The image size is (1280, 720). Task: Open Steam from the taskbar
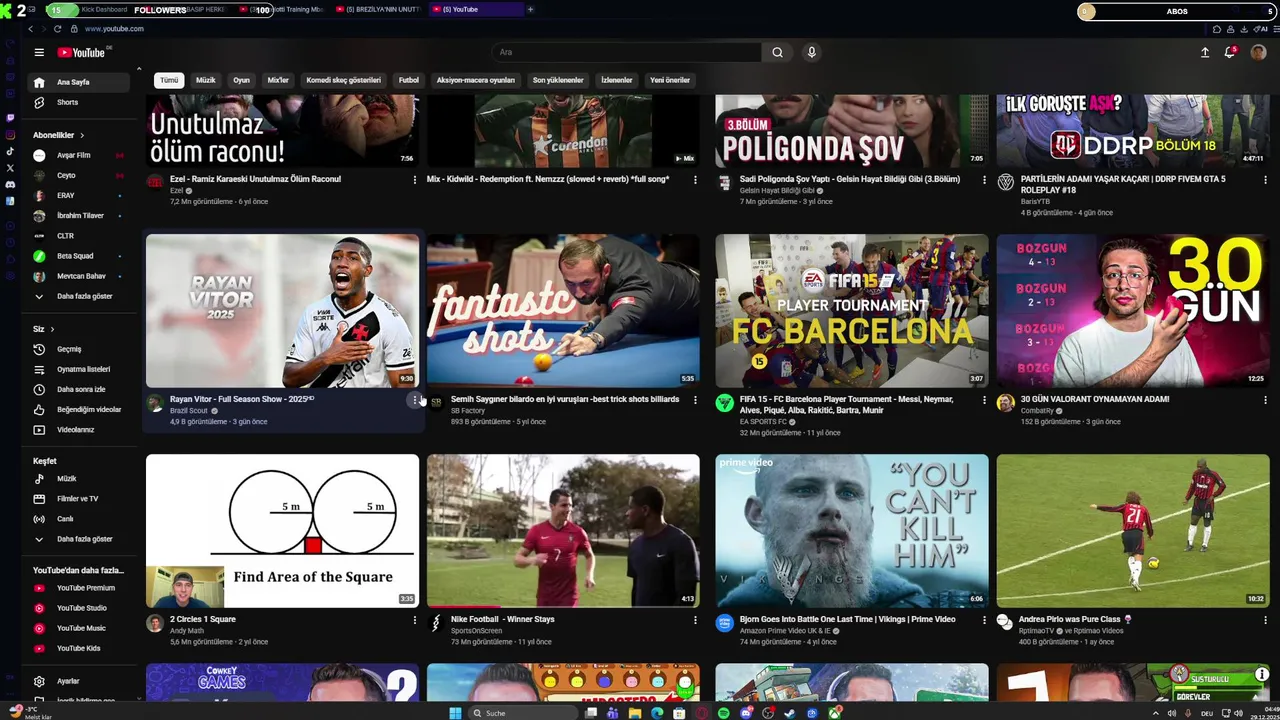(x=789, y=713)
